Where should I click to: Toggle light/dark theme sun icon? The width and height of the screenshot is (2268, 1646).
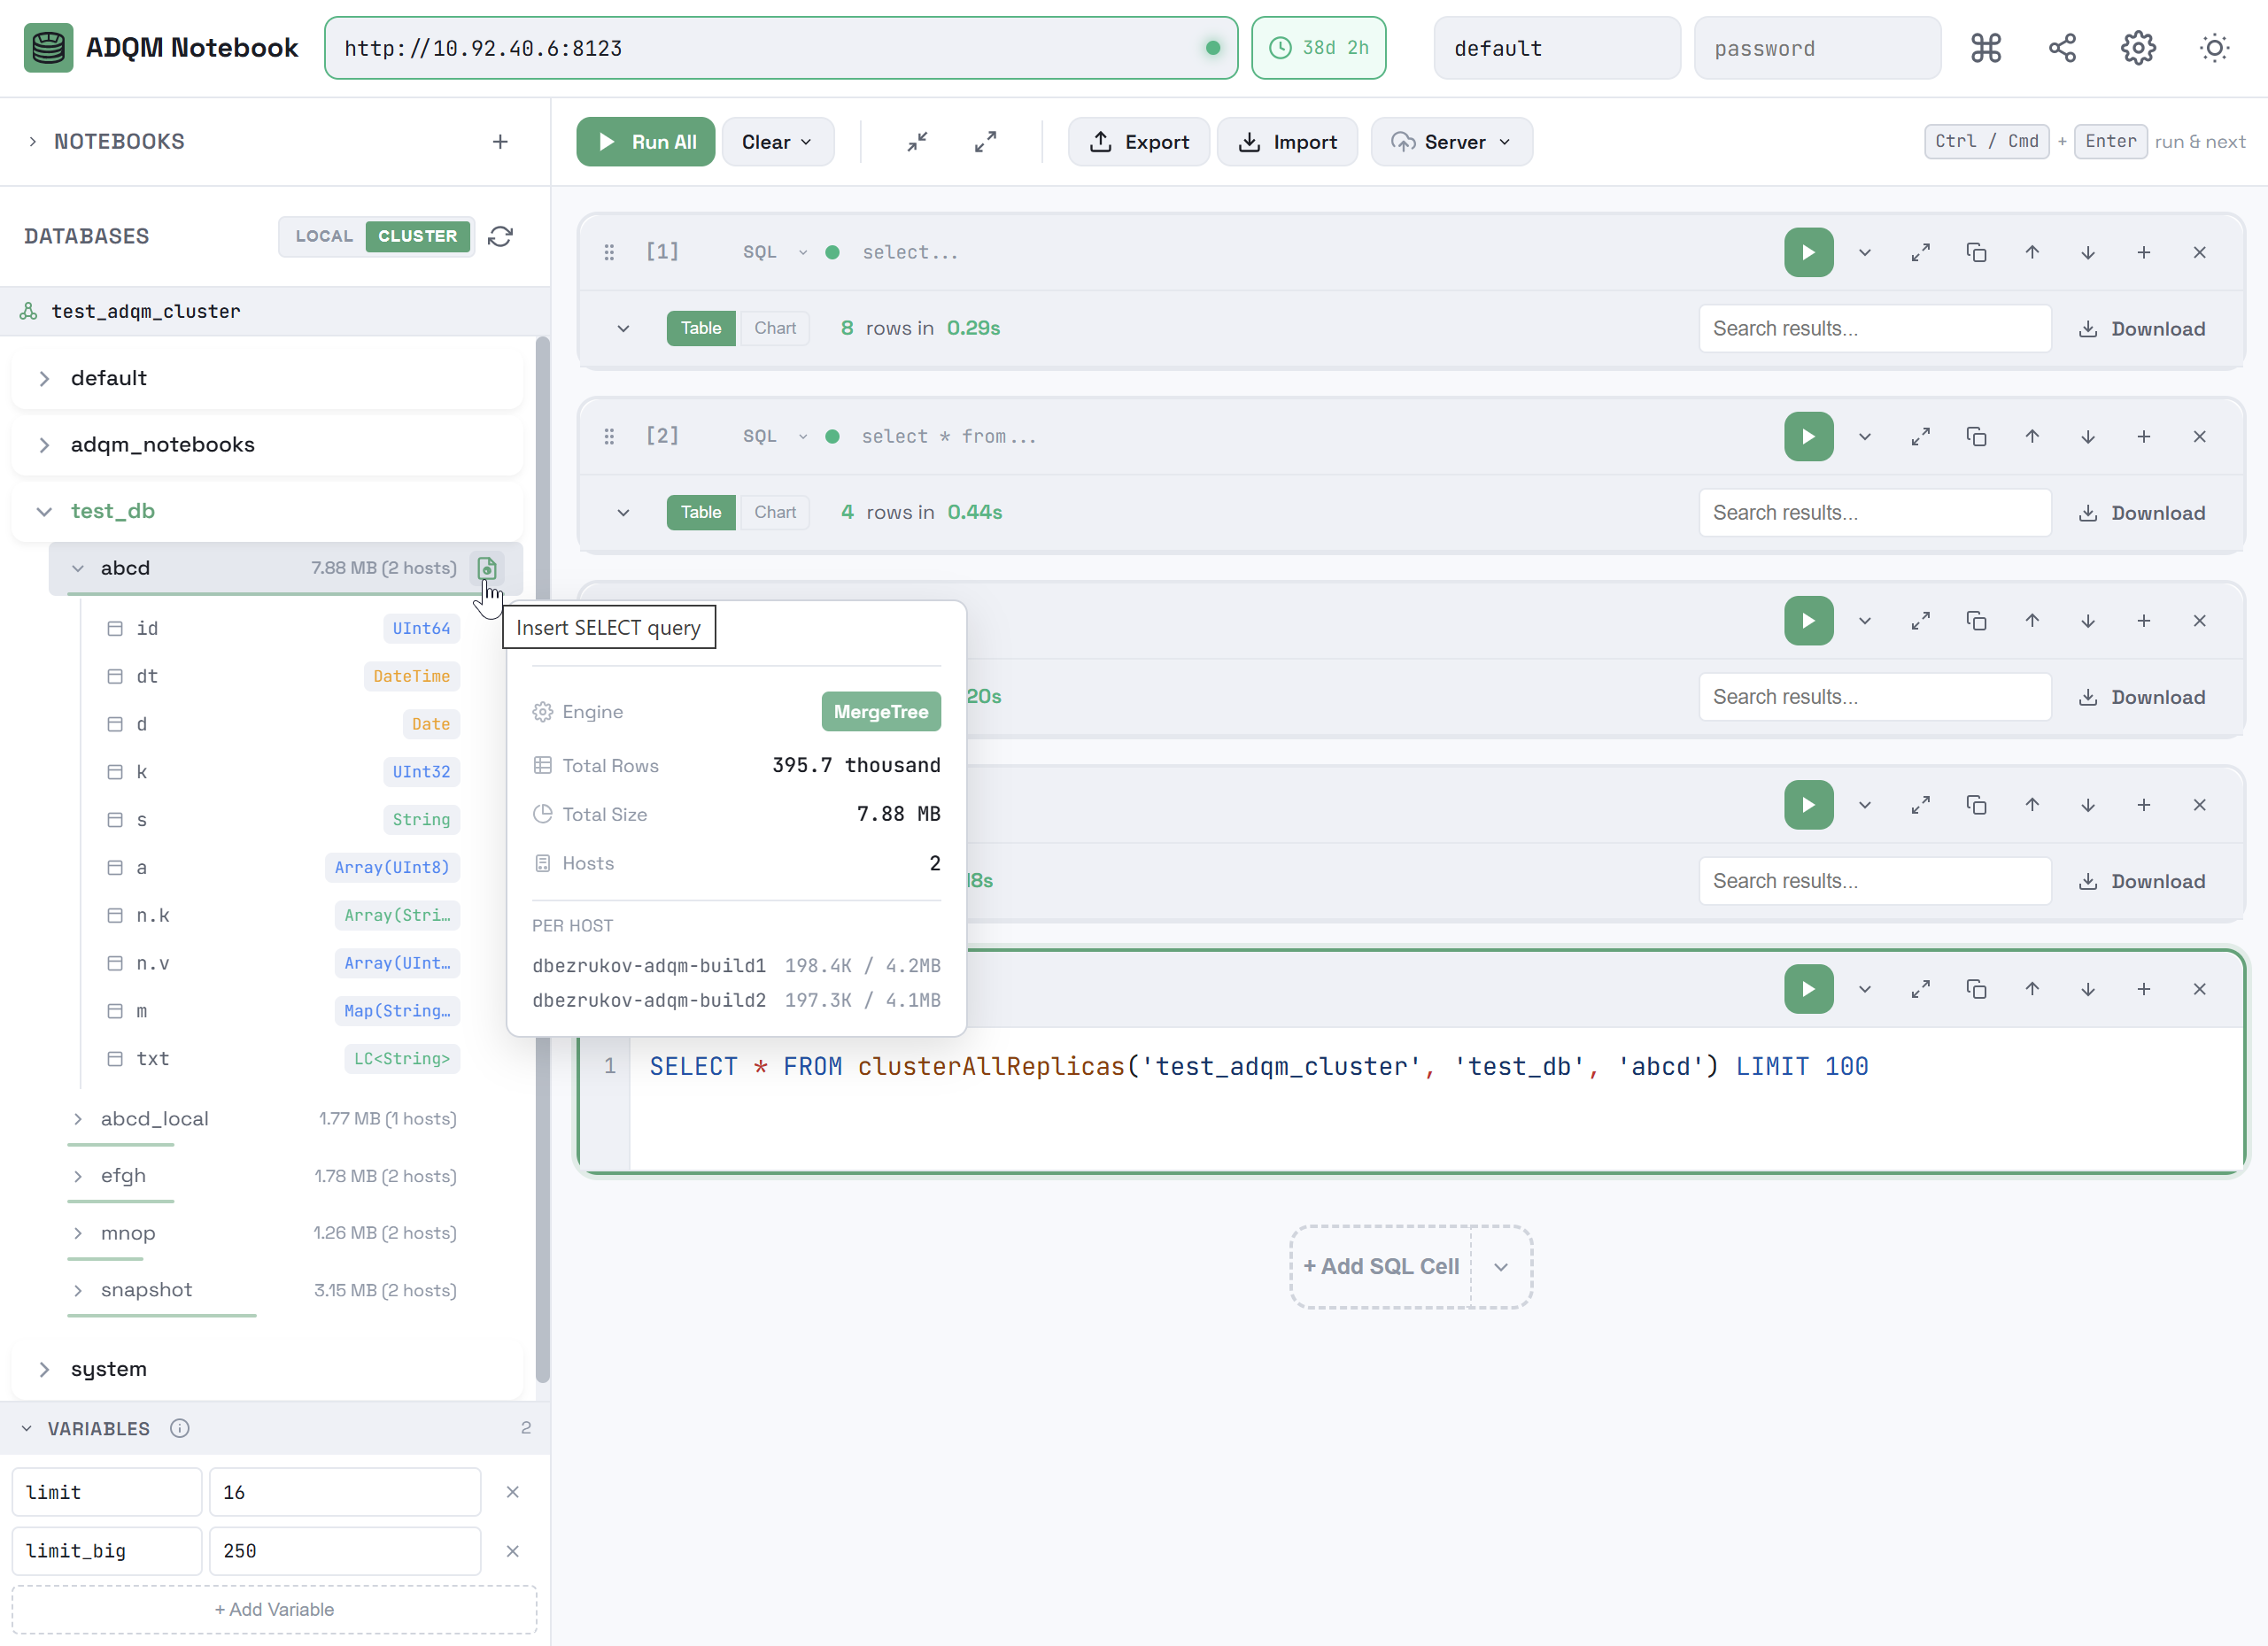click(2215, 48)
